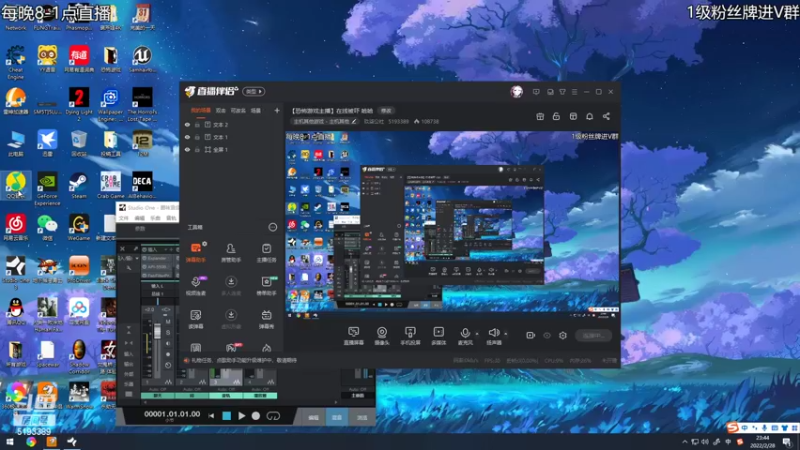Expand microphone options arrow
The width and height of the screenshot is (800, 450).
point(477,334)
